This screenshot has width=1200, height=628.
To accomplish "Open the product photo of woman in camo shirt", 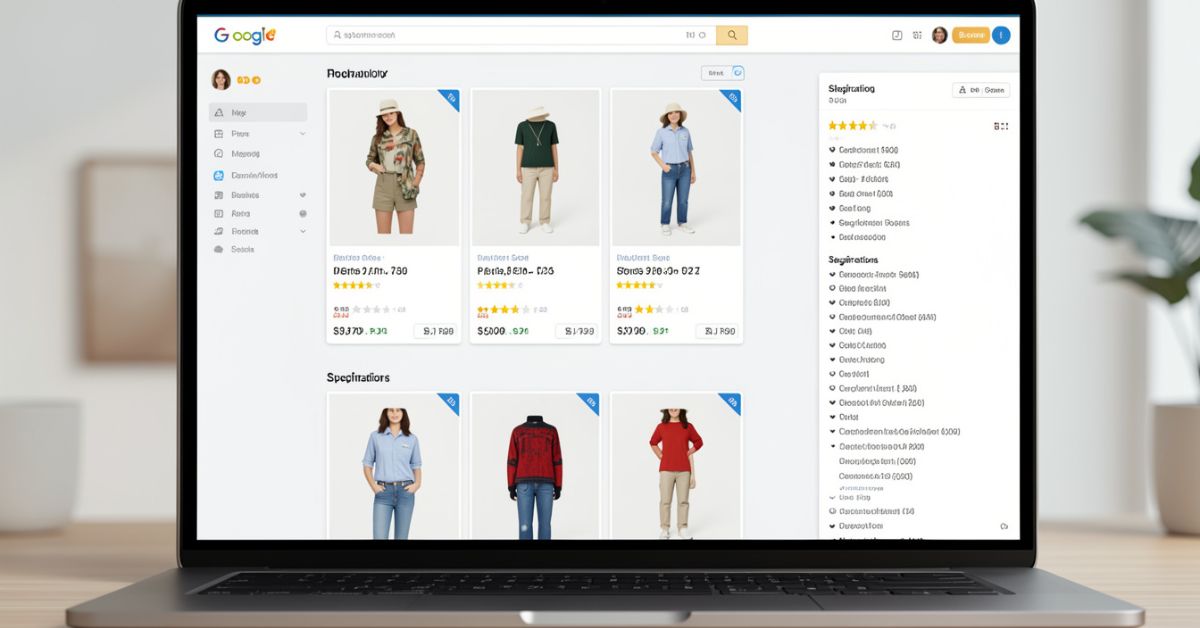I will [x=393, y=167].
